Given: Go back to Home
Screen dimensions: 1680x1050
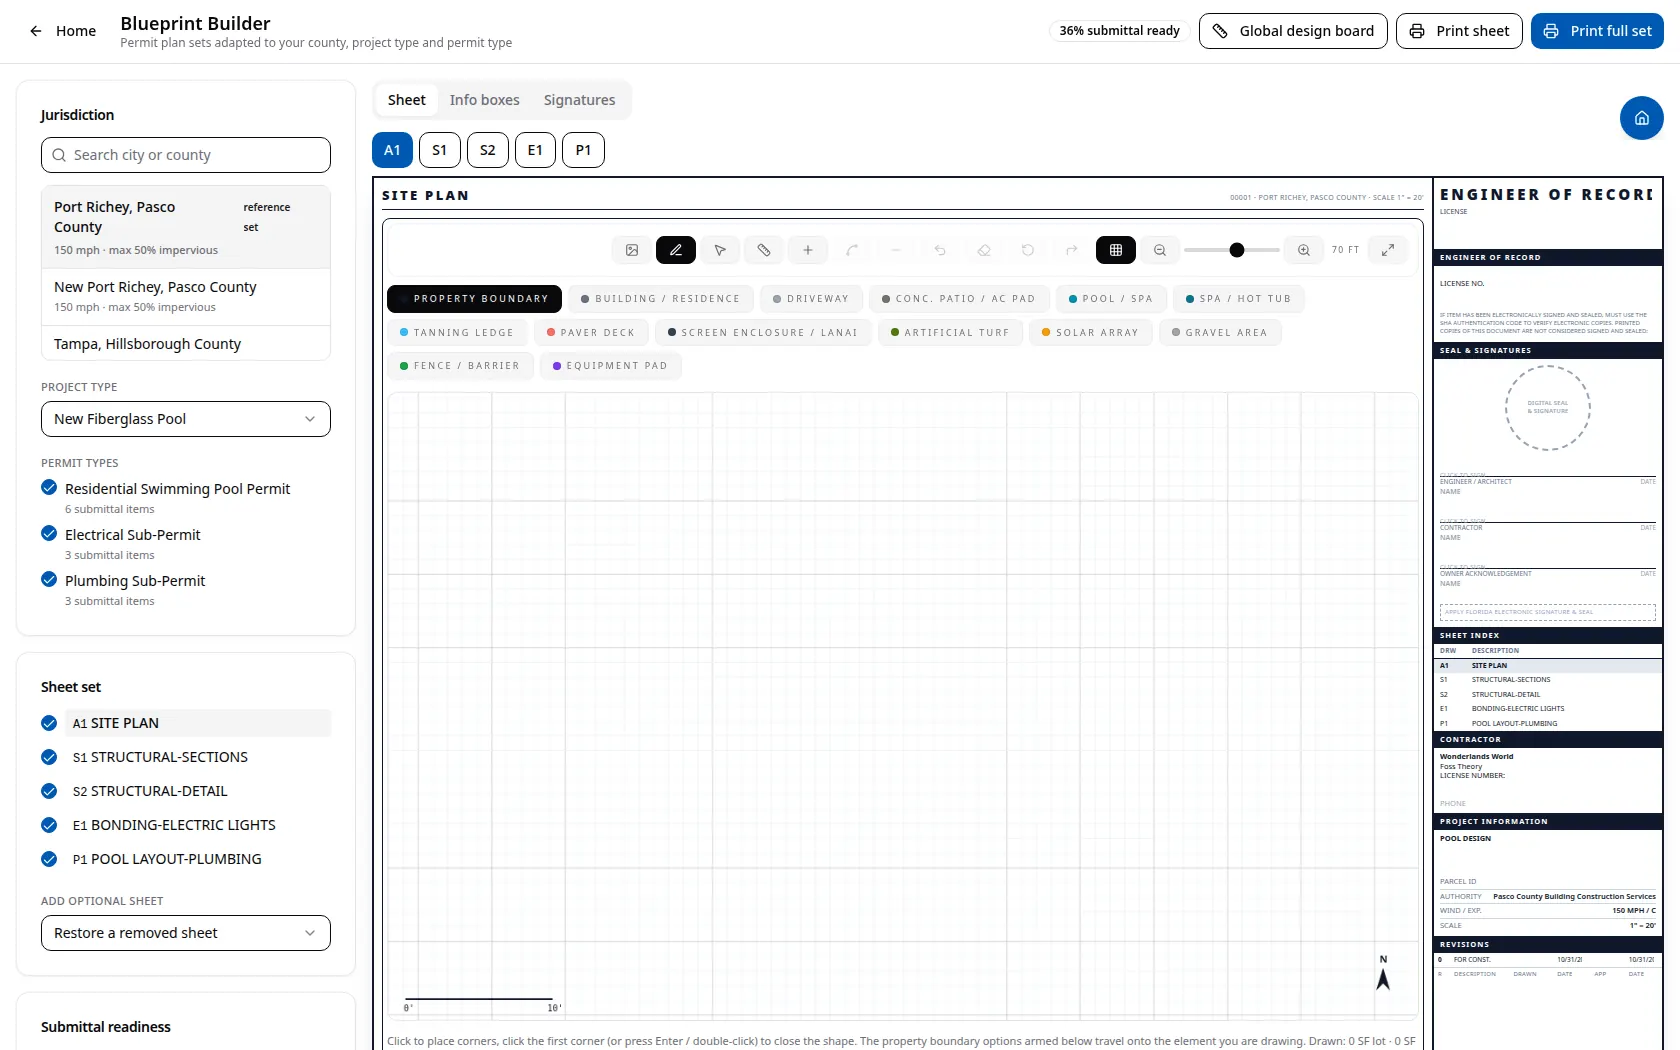Looking at the screenshot, I should (62, 31).
